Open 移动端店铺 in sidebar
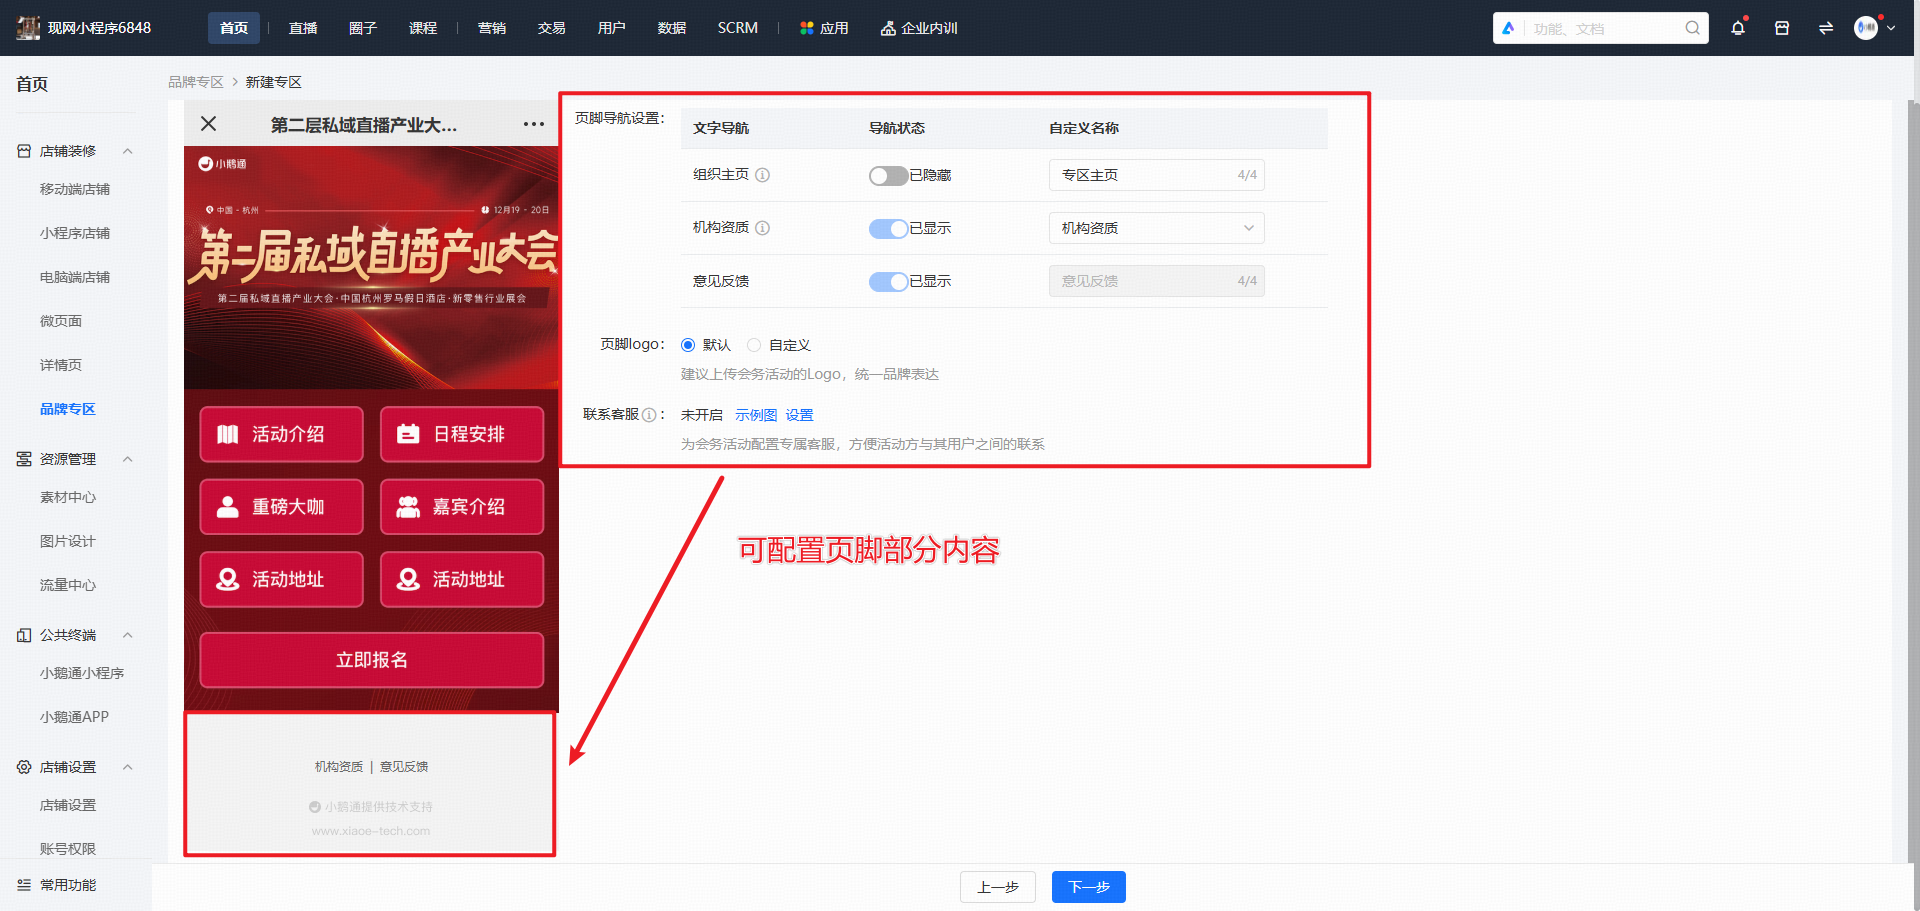The height and width of the screenshot is (911, 1920). point(75,189)
